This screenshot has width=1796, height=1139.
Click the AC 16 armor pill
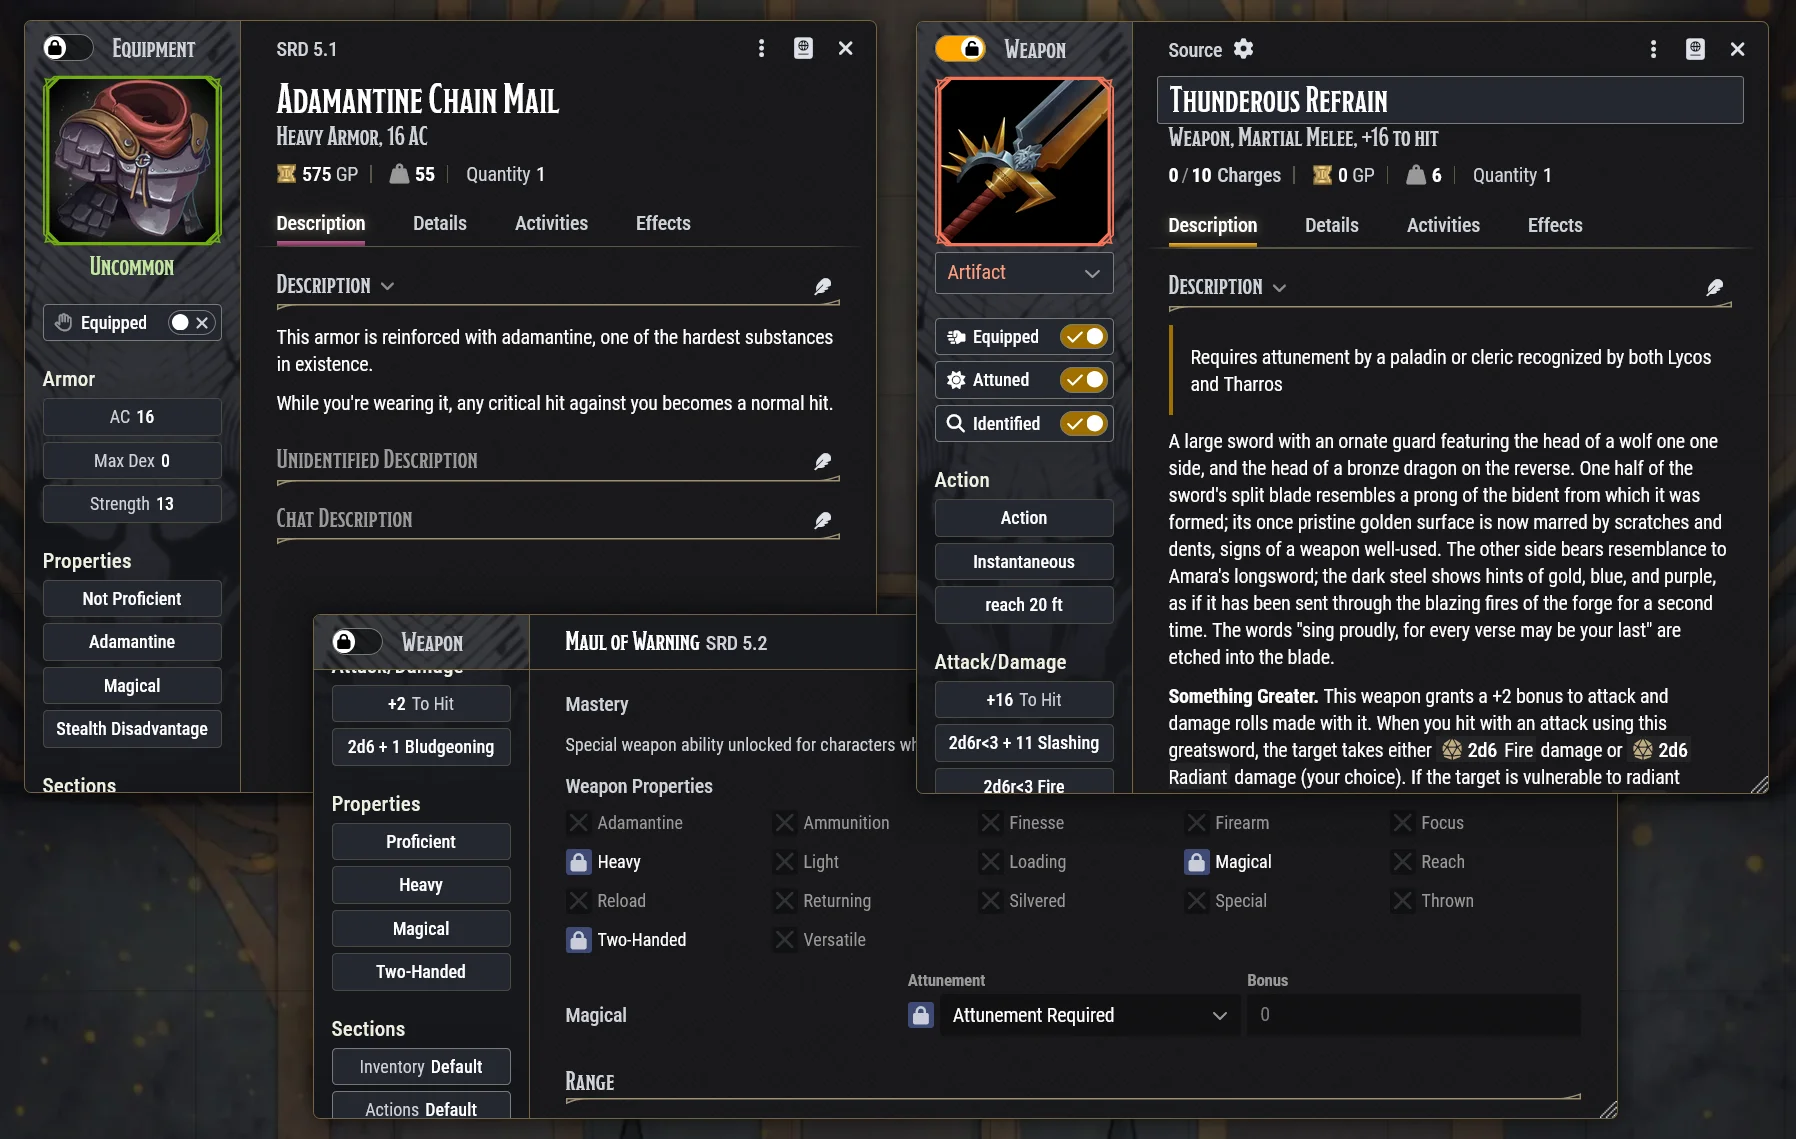click(132, 417)
